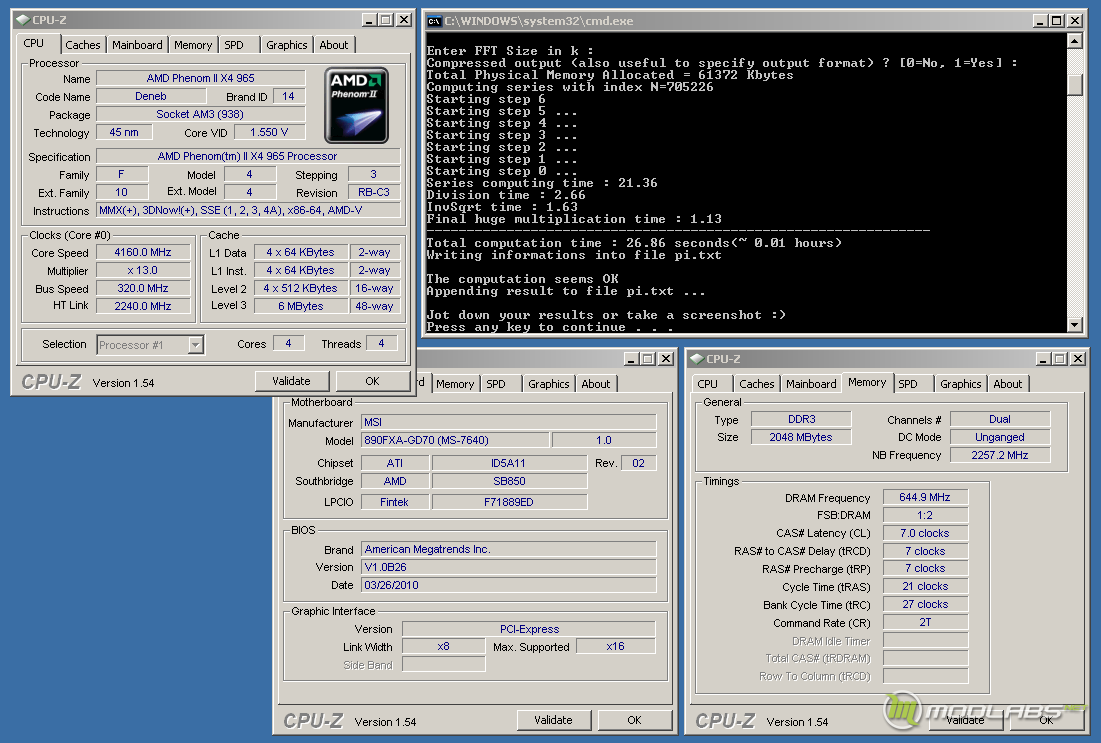
Task: Click the processor name AMD Phenom II X4 965
Action: click(201, 78)
